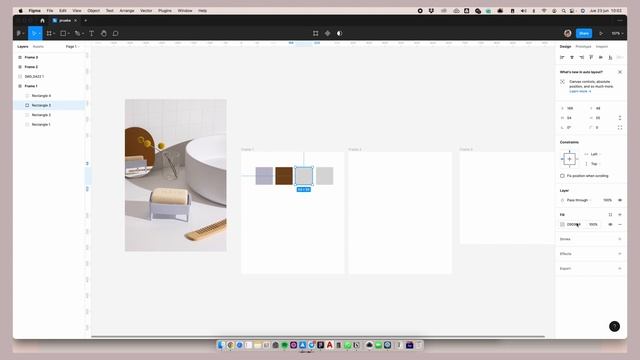Toggle constrain proportions lock
640x360 pixels.
click(620, 118)
